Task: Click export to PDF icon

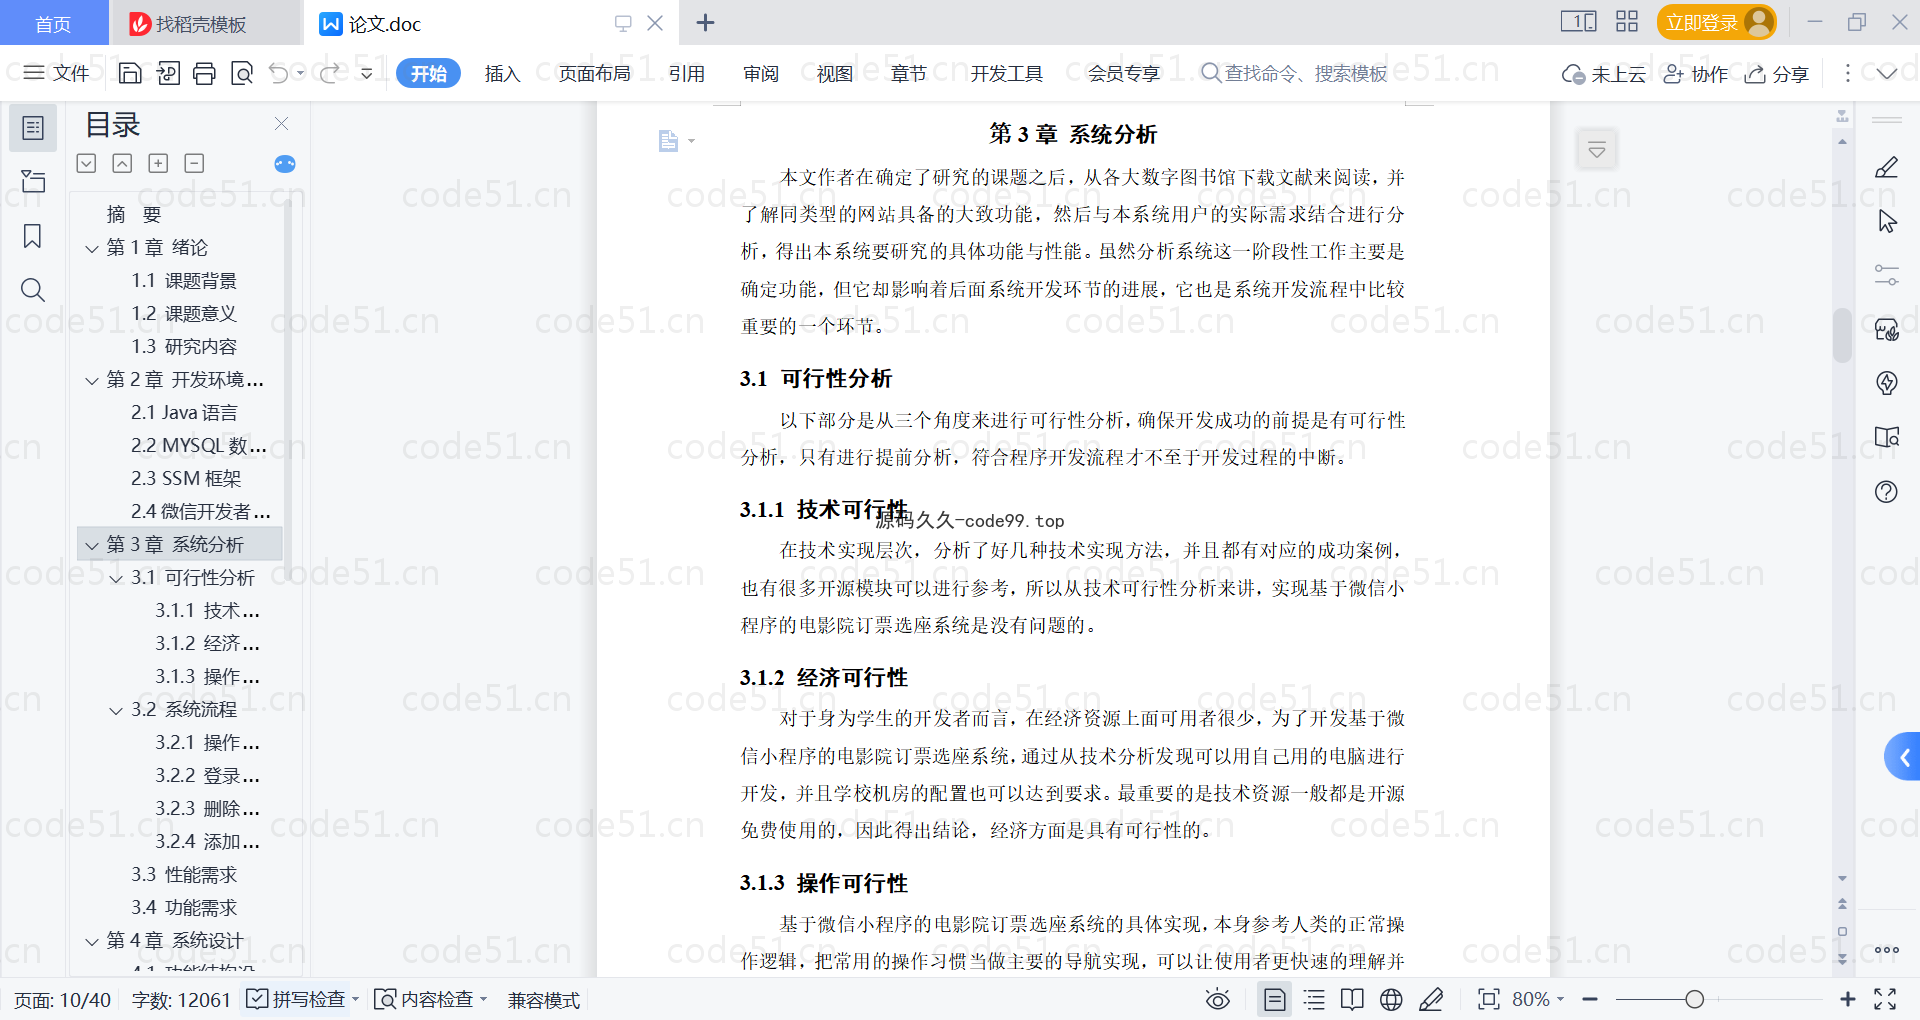Action: tap(168, 73)
